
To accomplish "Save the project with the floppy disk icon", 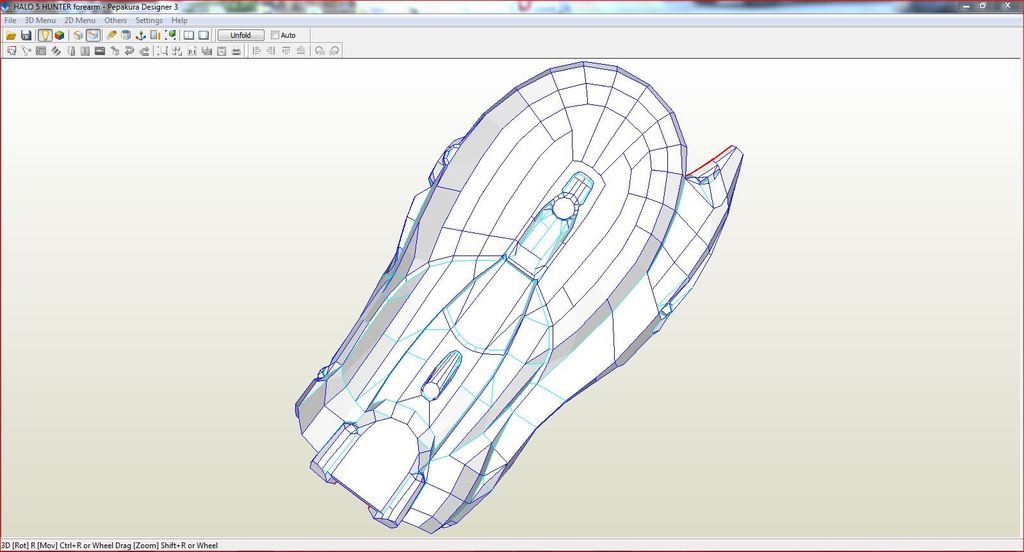I will point(26,35).
